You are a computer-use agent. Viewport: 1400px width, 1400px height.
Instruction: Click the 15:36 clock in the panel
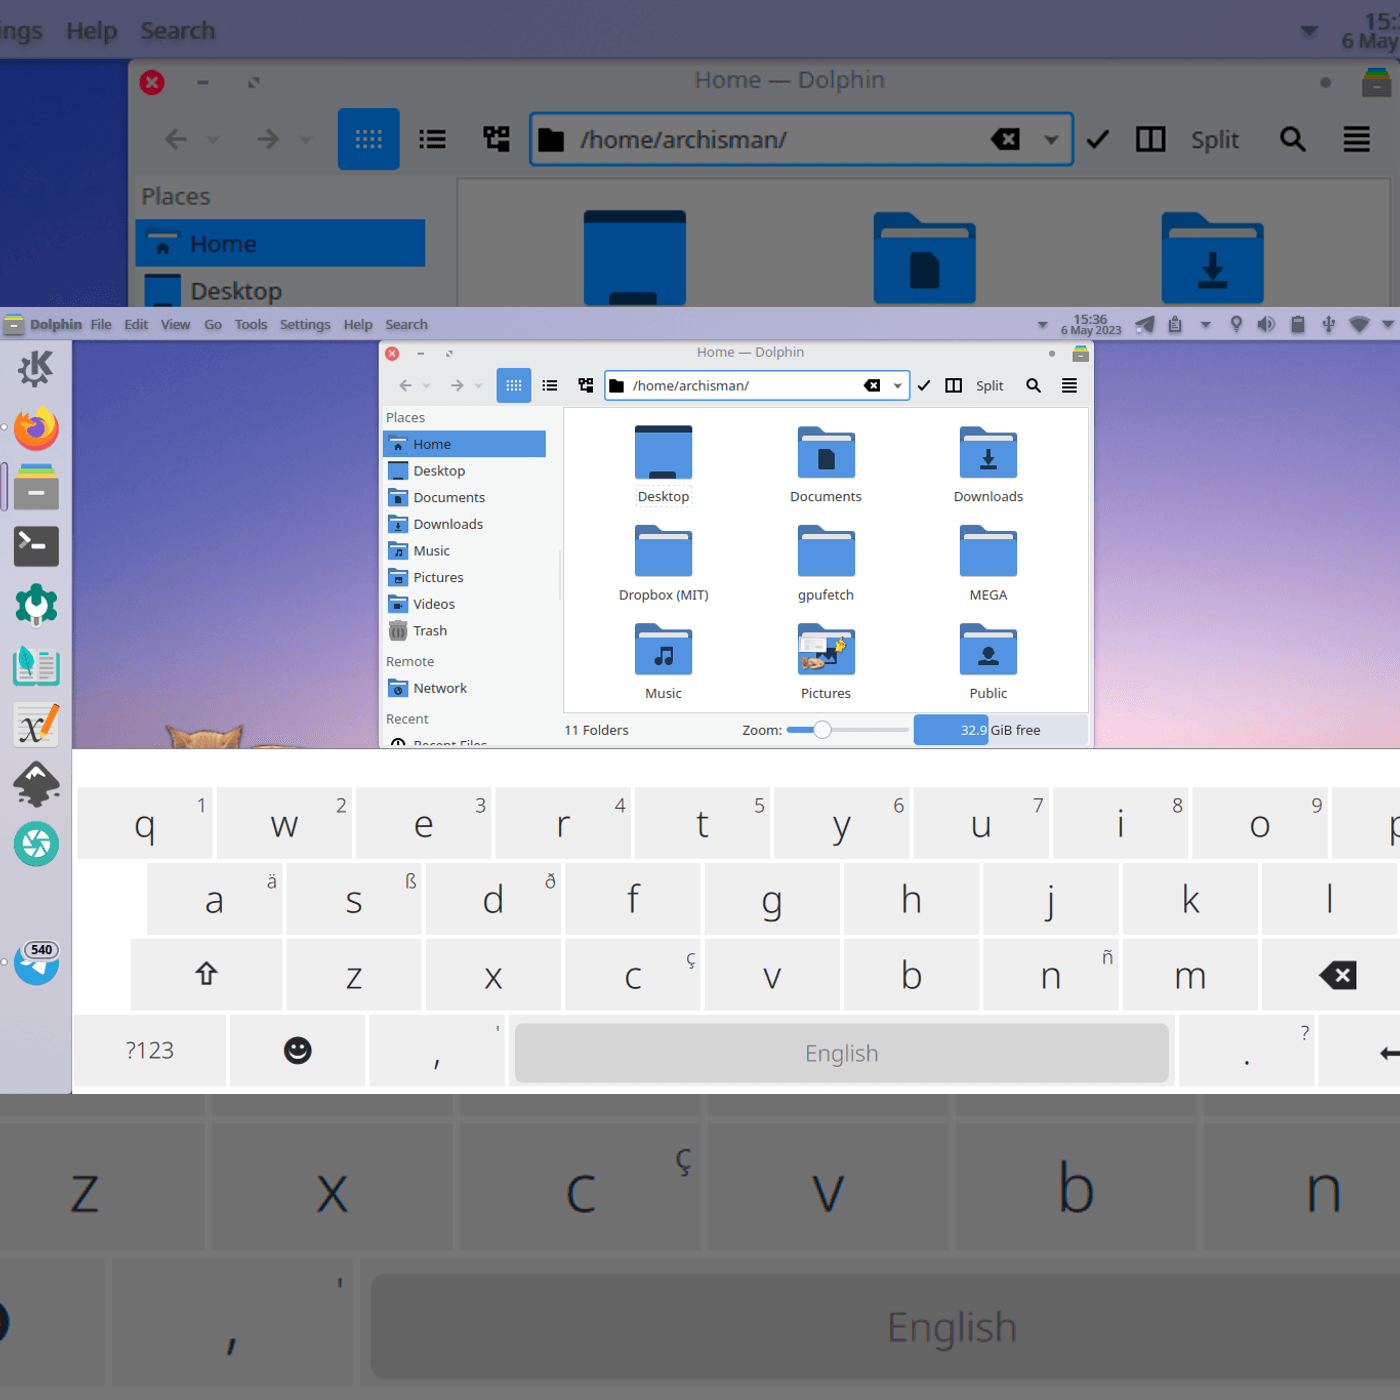tap(1091, 324)
